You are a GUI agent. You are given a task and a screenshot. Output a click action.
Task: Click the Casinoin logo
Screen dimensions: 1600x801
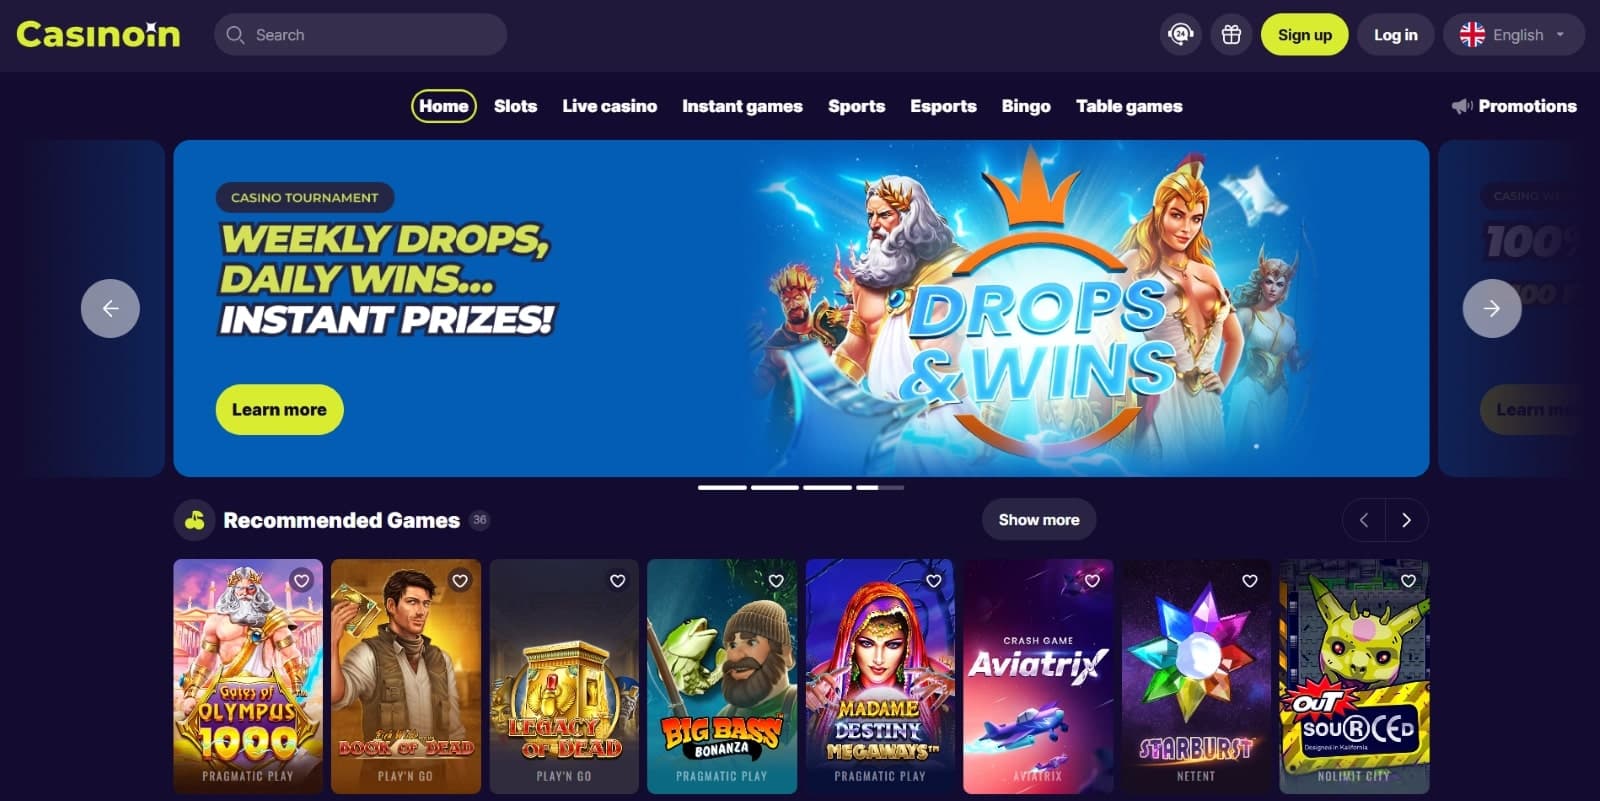(x=98, y=35)
